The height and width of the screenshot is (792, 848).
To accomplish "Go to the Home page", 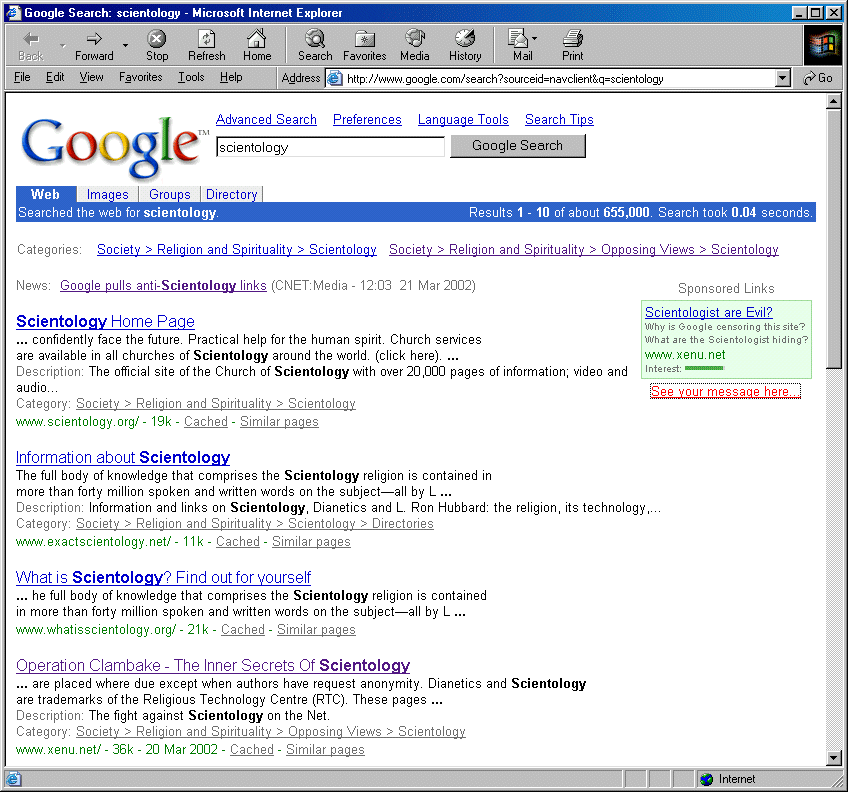I will pyautogui.click(x=257, y=46).
